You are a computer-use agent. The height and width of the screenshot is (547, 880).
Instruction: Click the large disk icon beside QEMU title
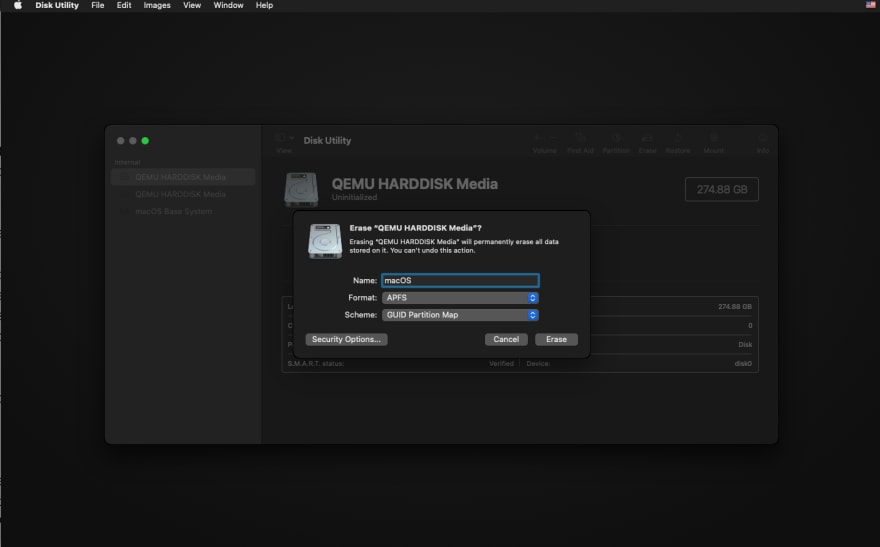pos(301,190)
